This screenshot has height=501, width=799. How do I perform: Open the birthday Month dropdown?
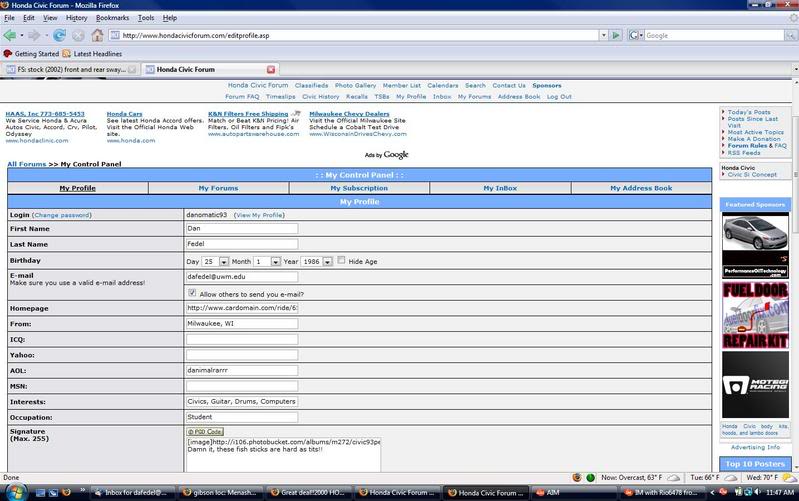[x=275, y=261]
